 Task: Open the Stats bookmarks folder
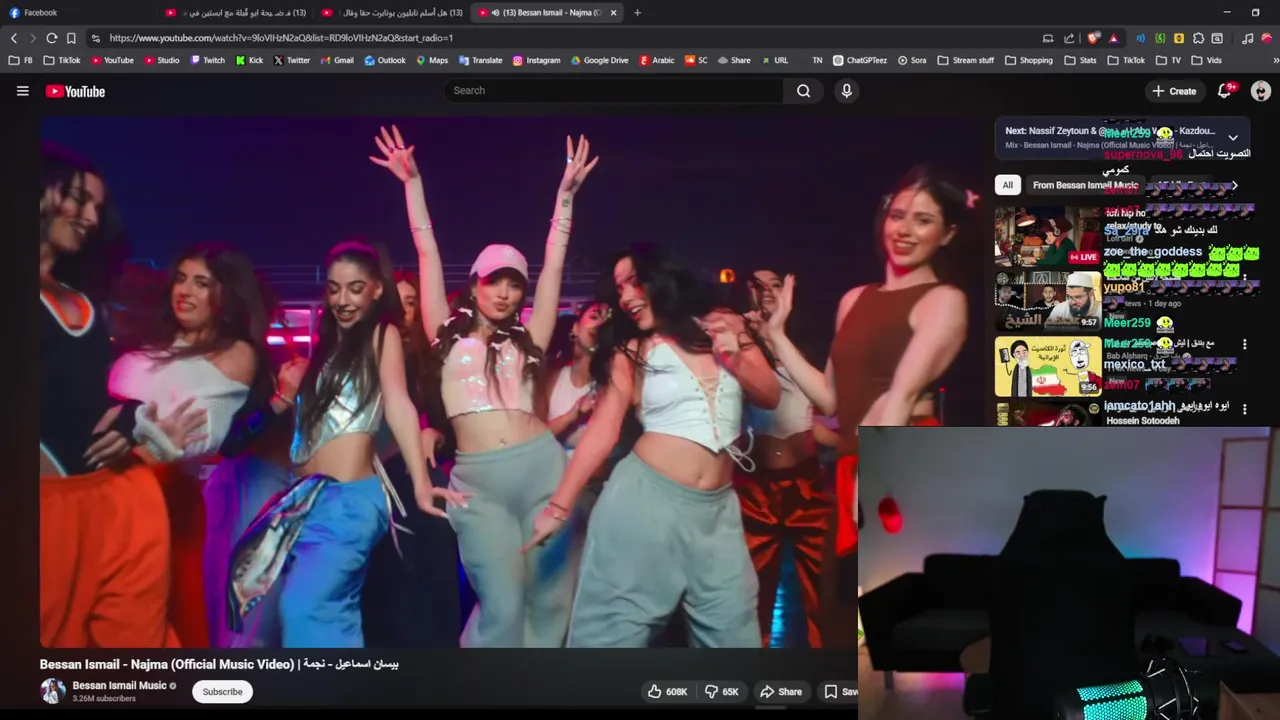tap(1080, 60)
